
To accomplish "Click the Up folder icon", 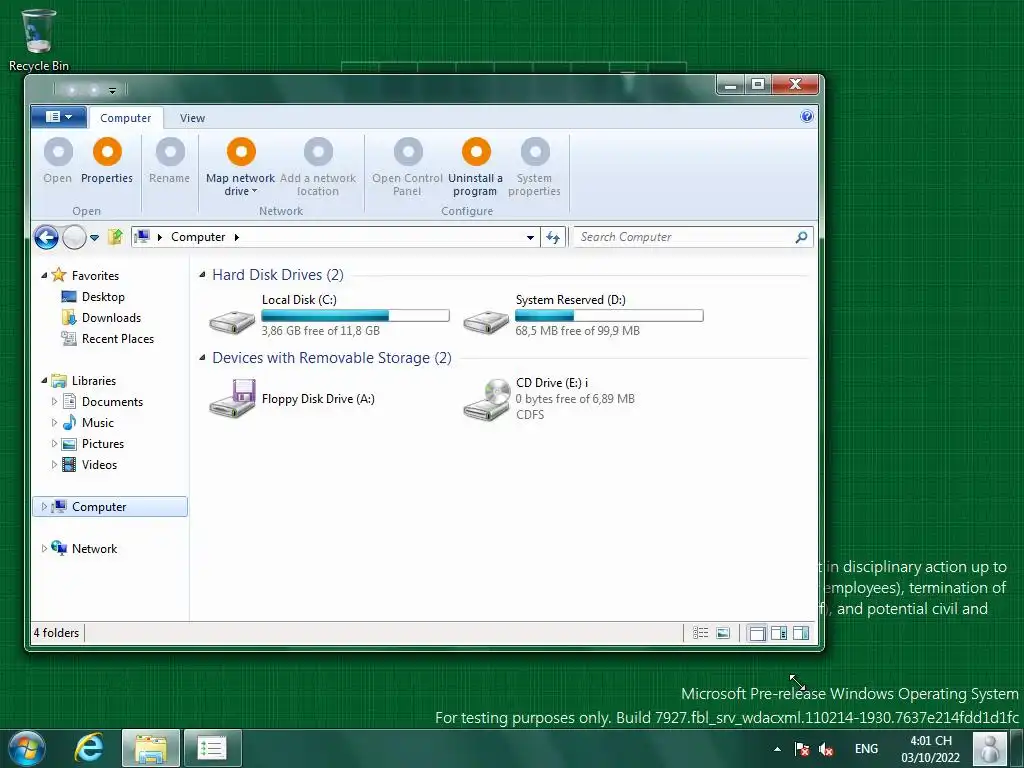I will pyautogui.click(x=115, y=236).
